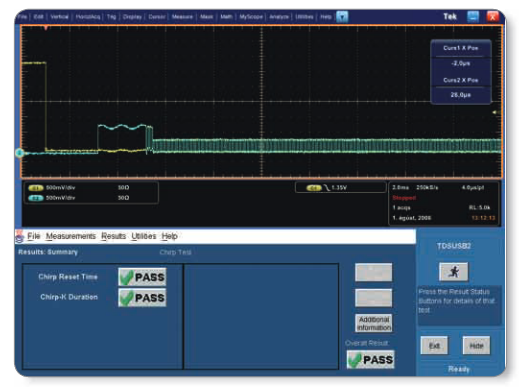
Task: Click the 26.0µs cursor 2 value
Action: (461, 95)
